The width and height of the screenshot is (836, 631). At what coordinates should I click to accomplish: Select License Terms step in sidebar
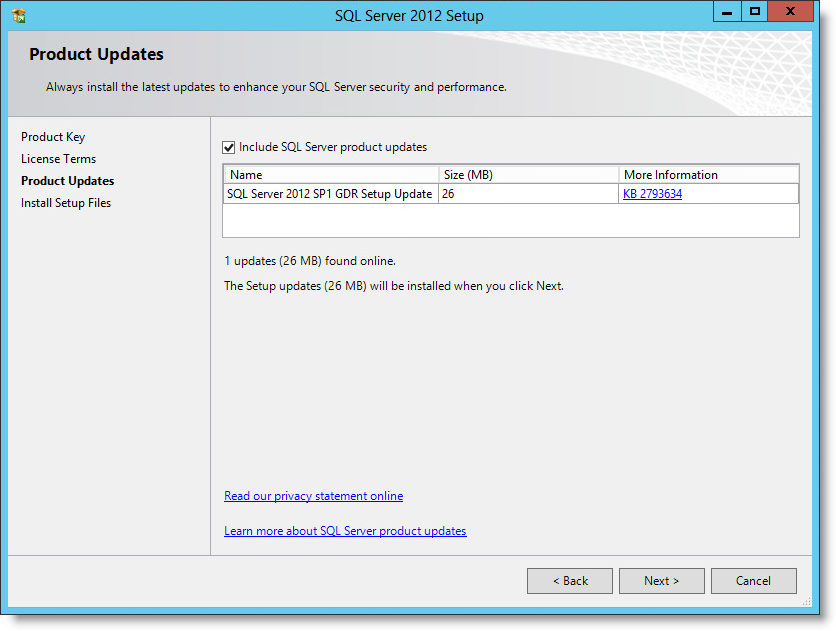coord(58,159)
